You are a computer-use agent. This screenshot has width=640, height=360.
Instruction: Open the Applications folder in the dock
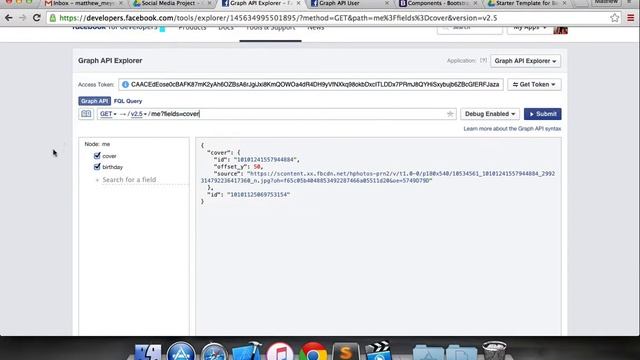428,353
